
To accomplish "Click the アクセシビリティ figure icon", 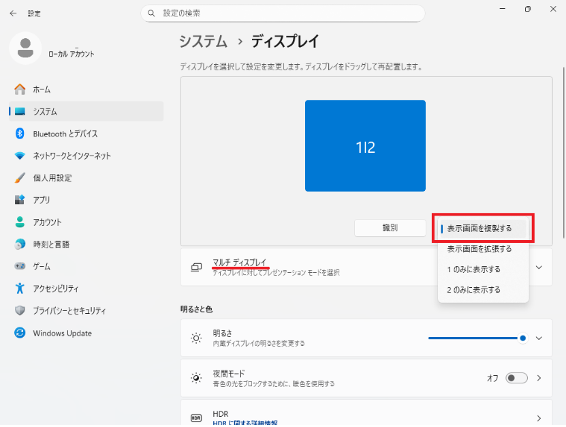I will coord(20,288).
